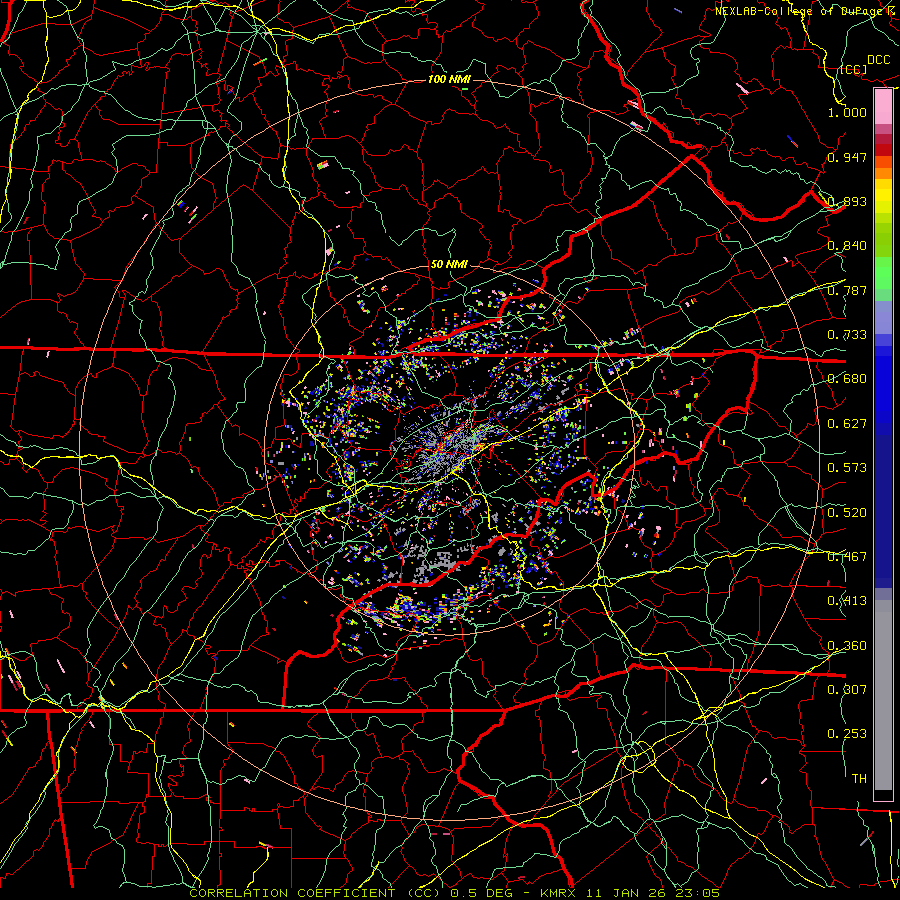Click the "100 NMI" range ring label
The width and height of the screenshot is (900, 900).
click(x=449, y=79)
